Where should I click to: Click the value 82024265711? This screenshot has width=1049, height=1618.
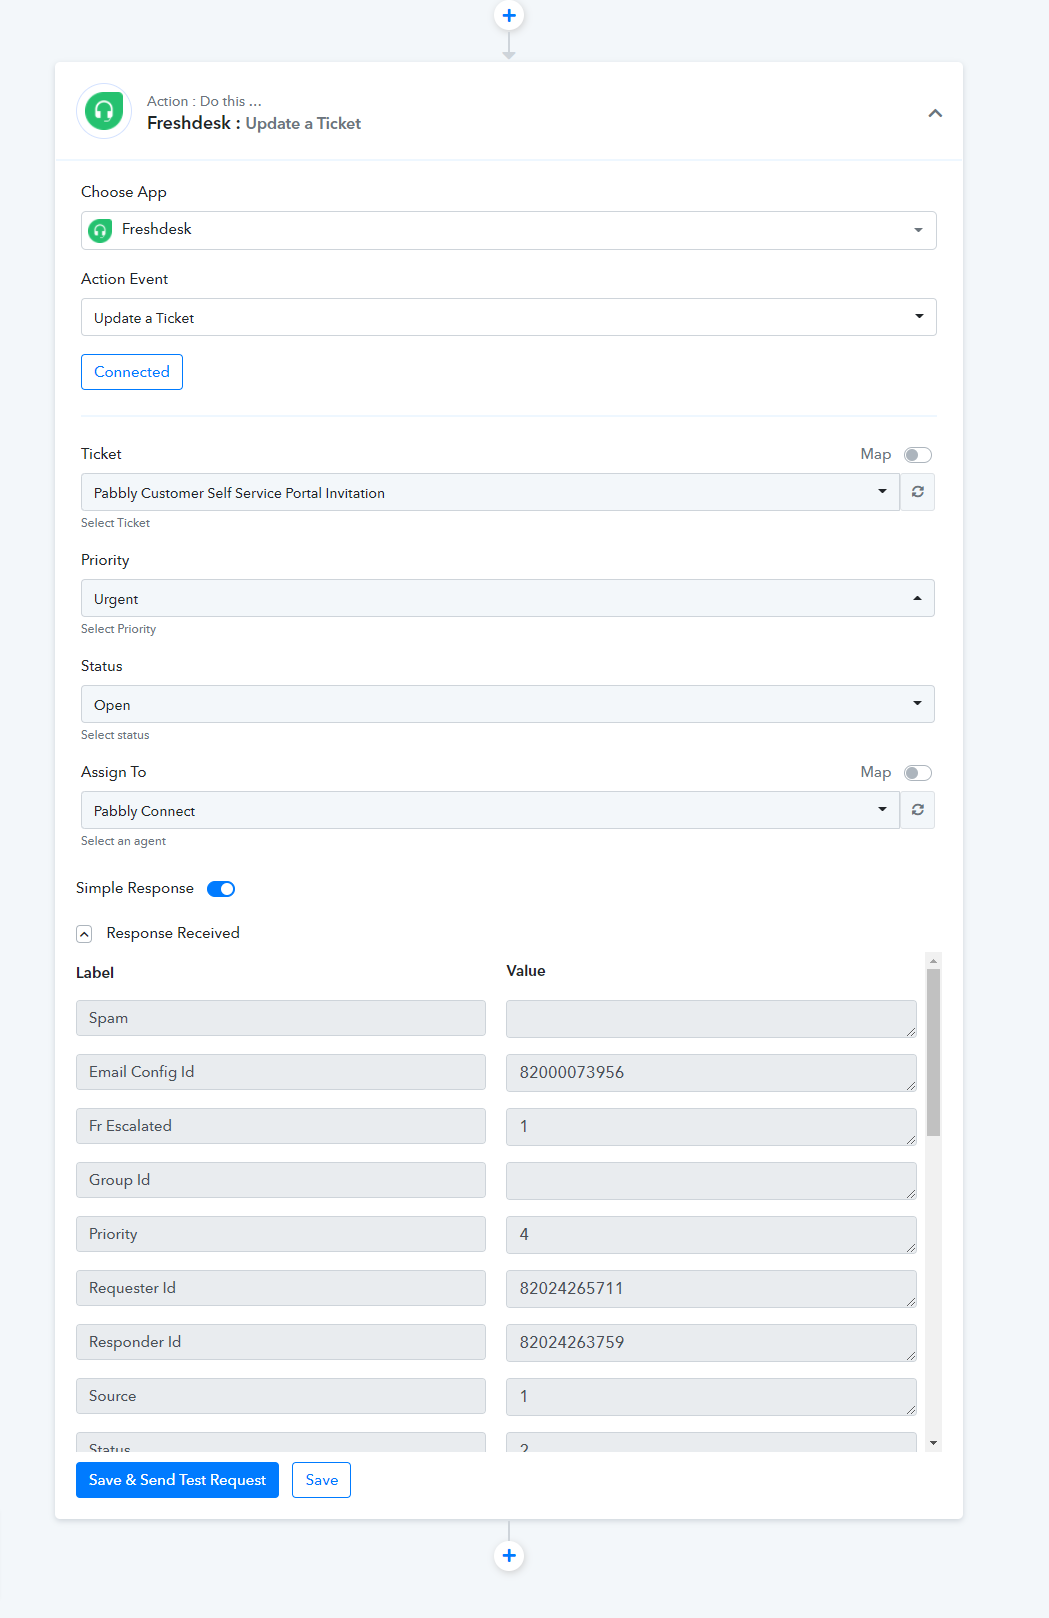click(x=711, y=1288)
